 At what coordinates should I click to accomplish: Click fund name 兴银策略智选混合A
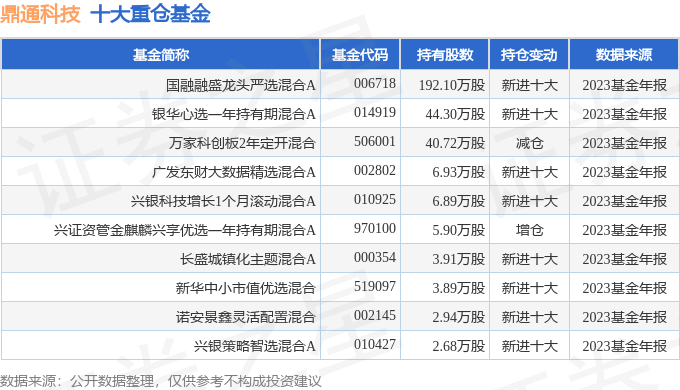coord(255,347)
